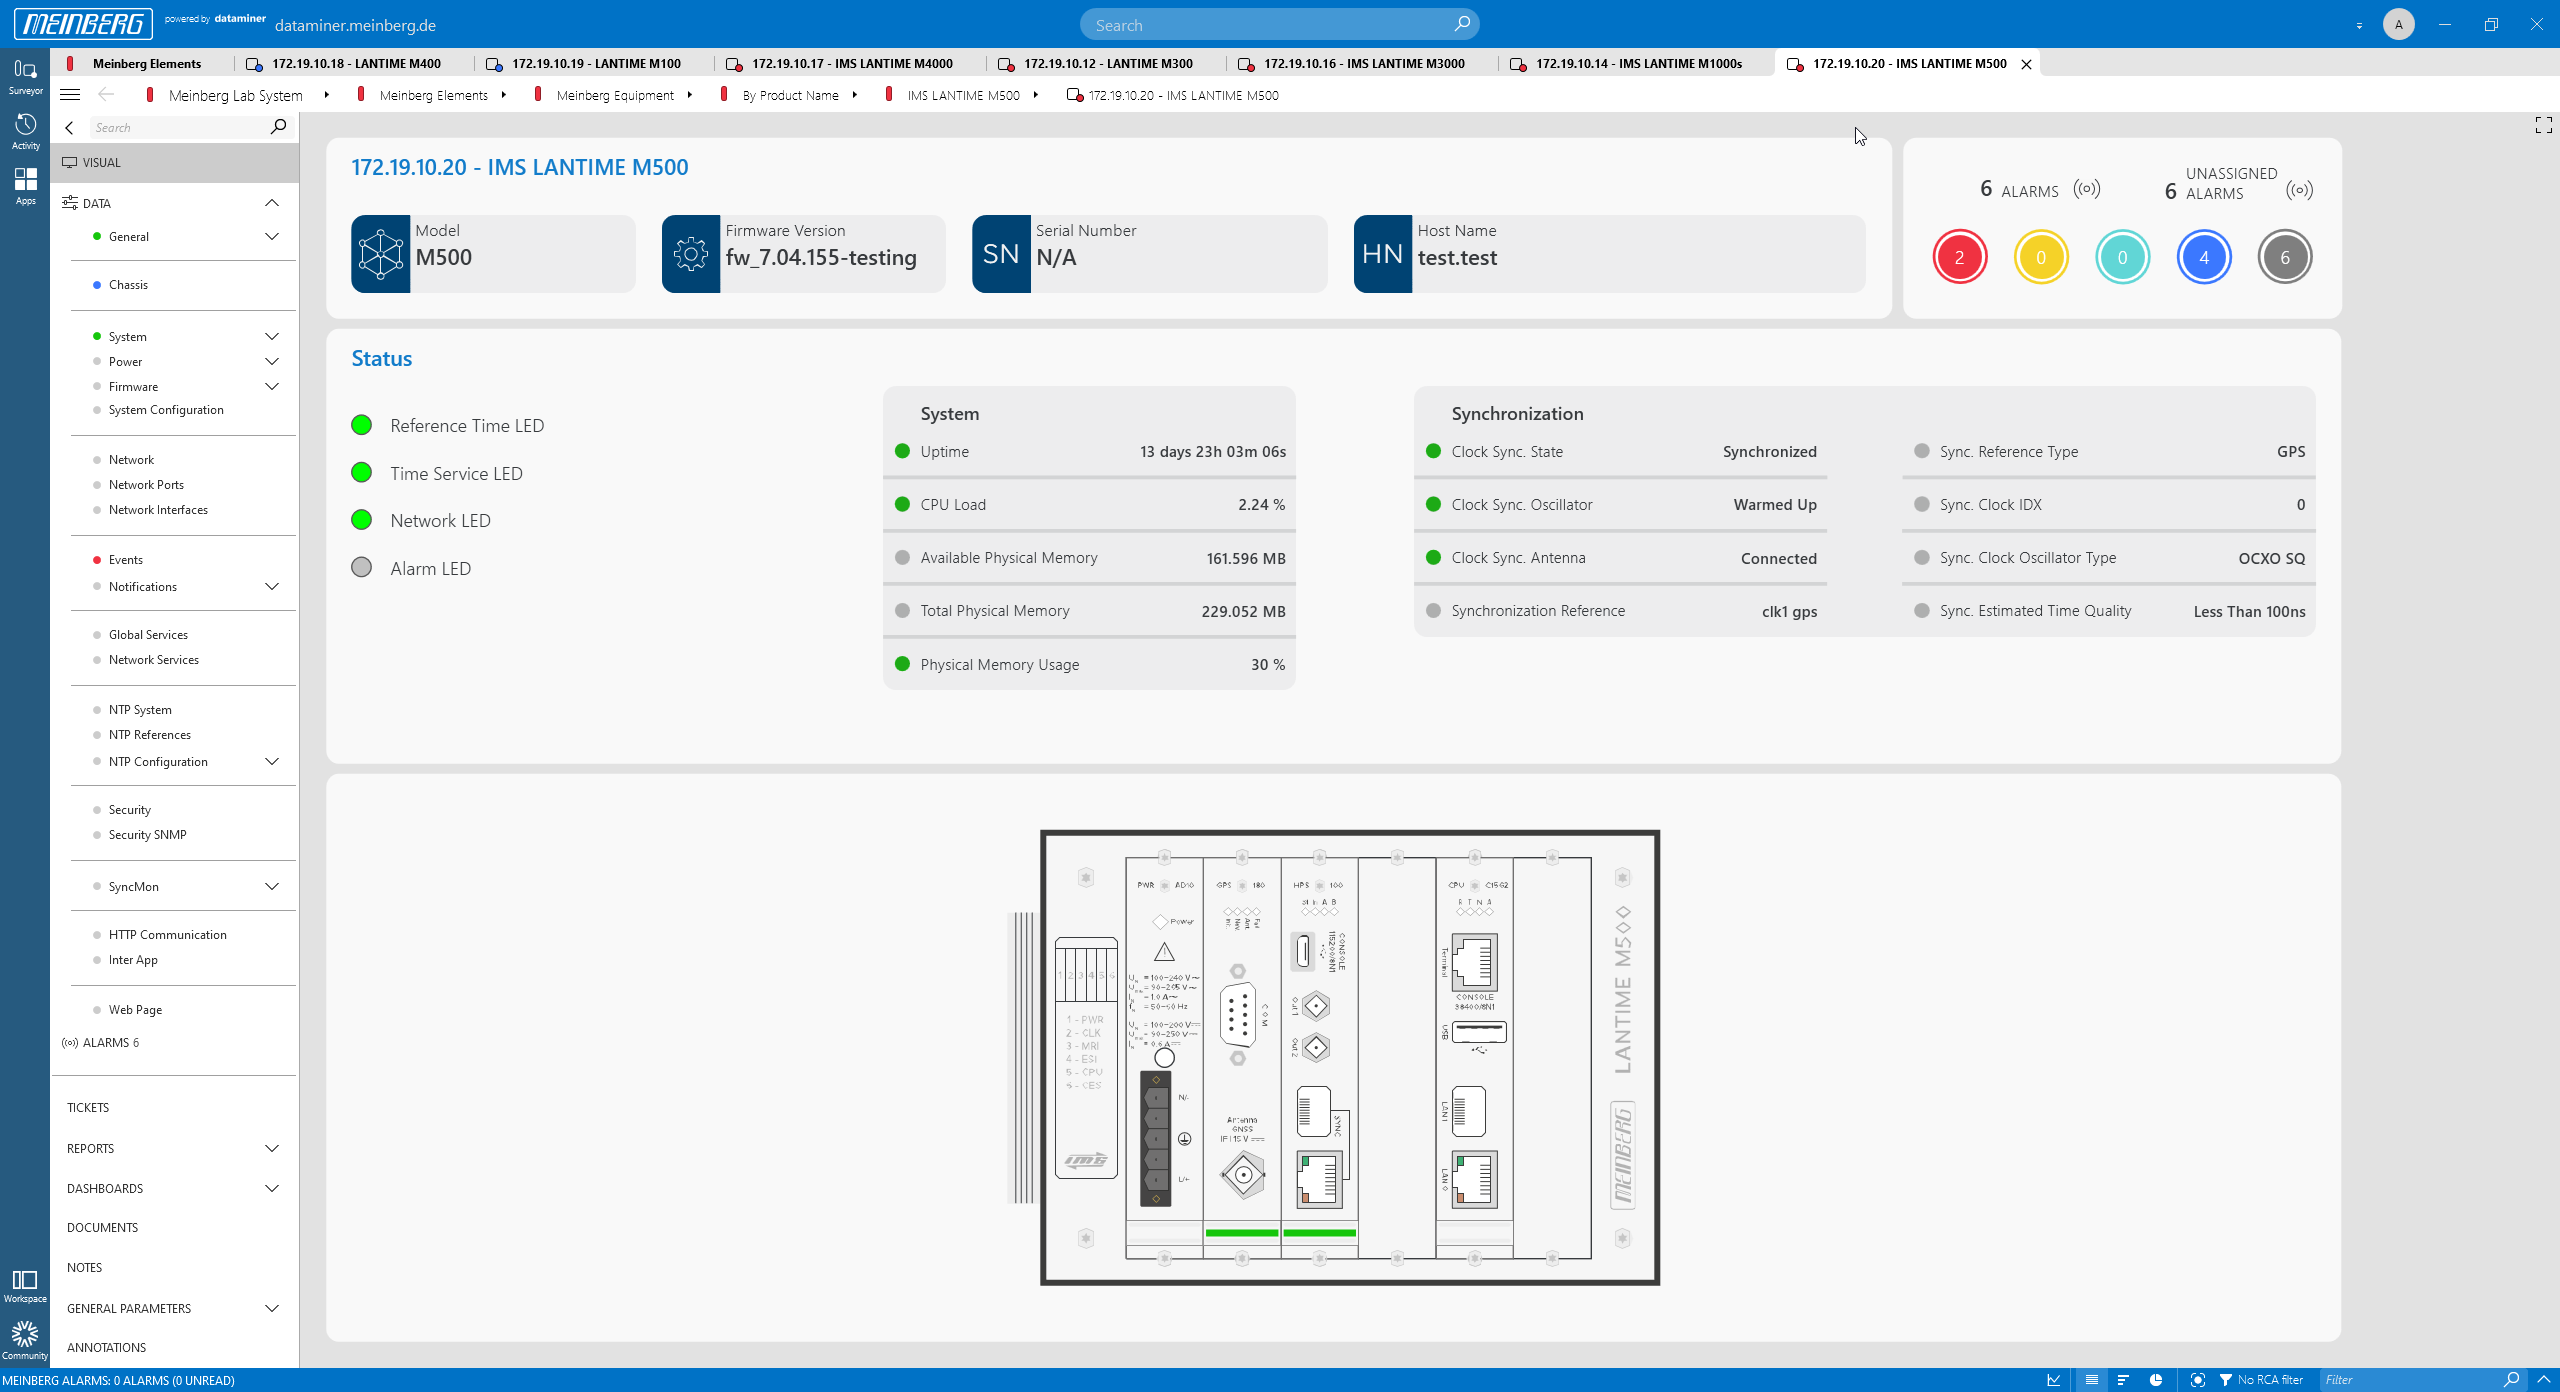Viewport: 2560px width, 1392px height.
Task: Open the user account avatar A
Action: pyautogui.click(x=2398, y=24)
